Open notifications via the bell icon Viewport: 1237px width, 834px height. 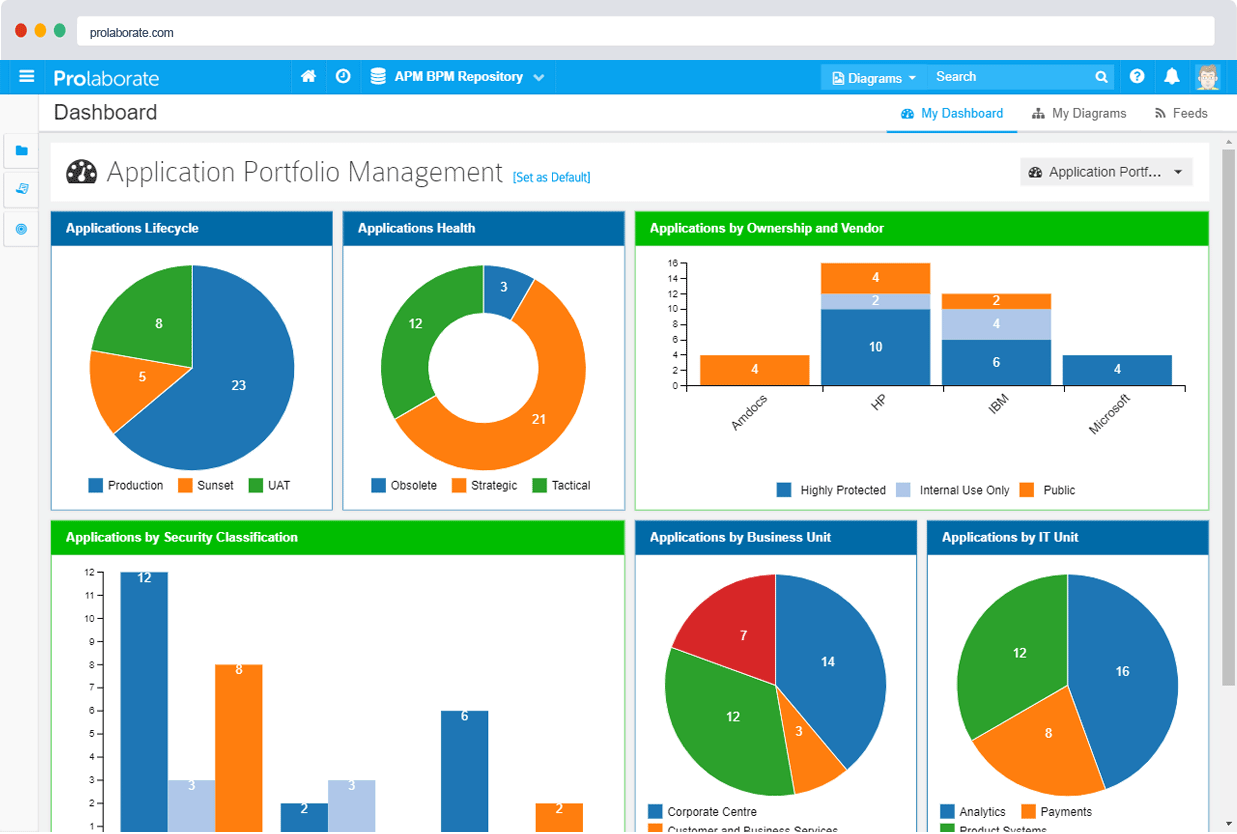click(x=1171, y=76)
